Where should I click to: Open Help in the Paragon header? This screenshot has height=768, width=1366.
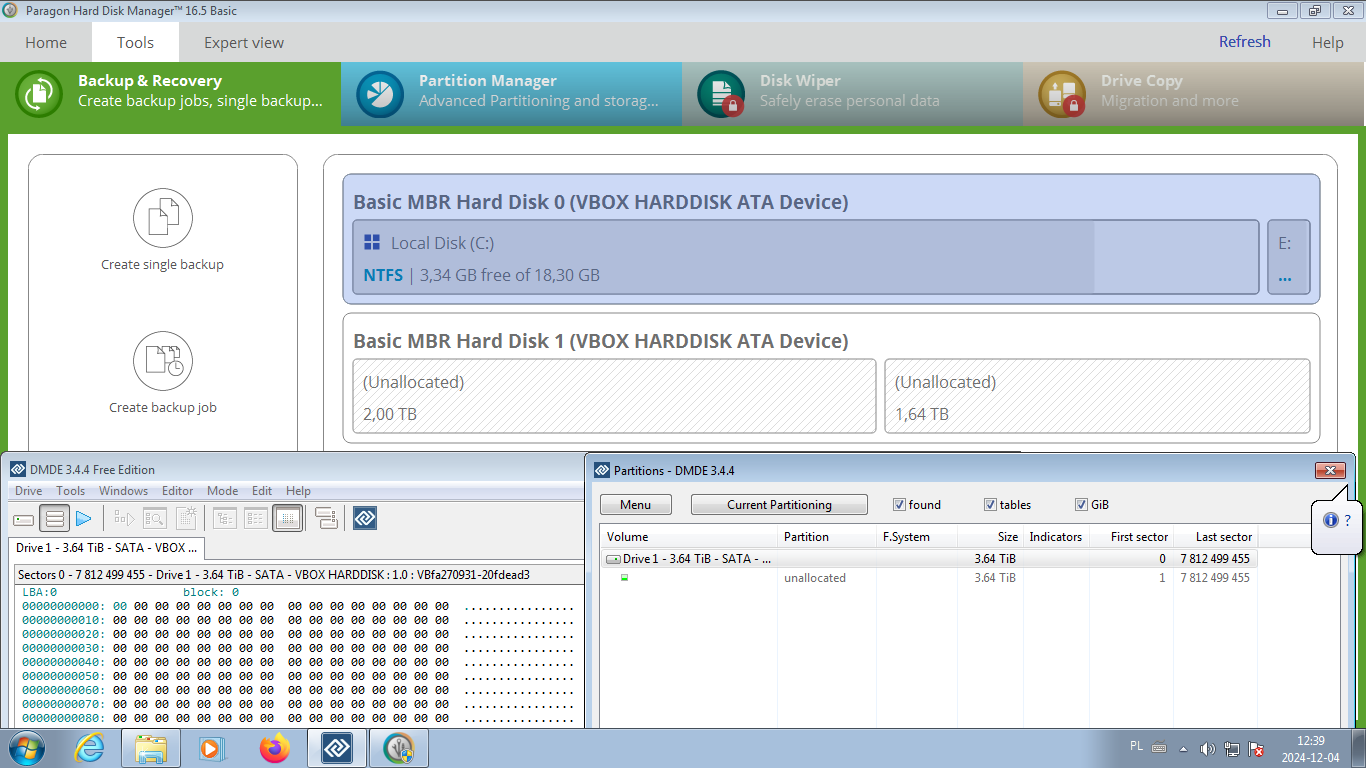point(1328,43)
